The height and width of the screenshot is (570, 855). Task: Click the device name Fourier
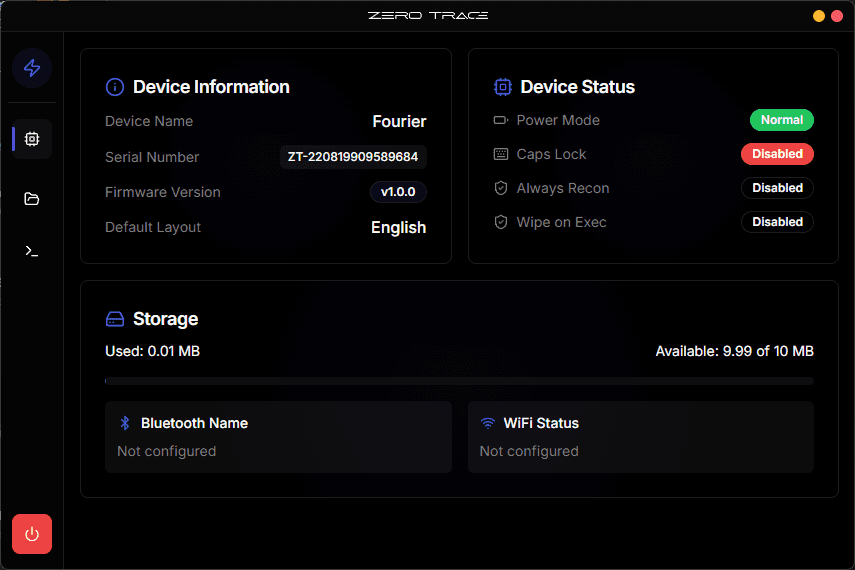pyautogui.click(x=399, y=121)
